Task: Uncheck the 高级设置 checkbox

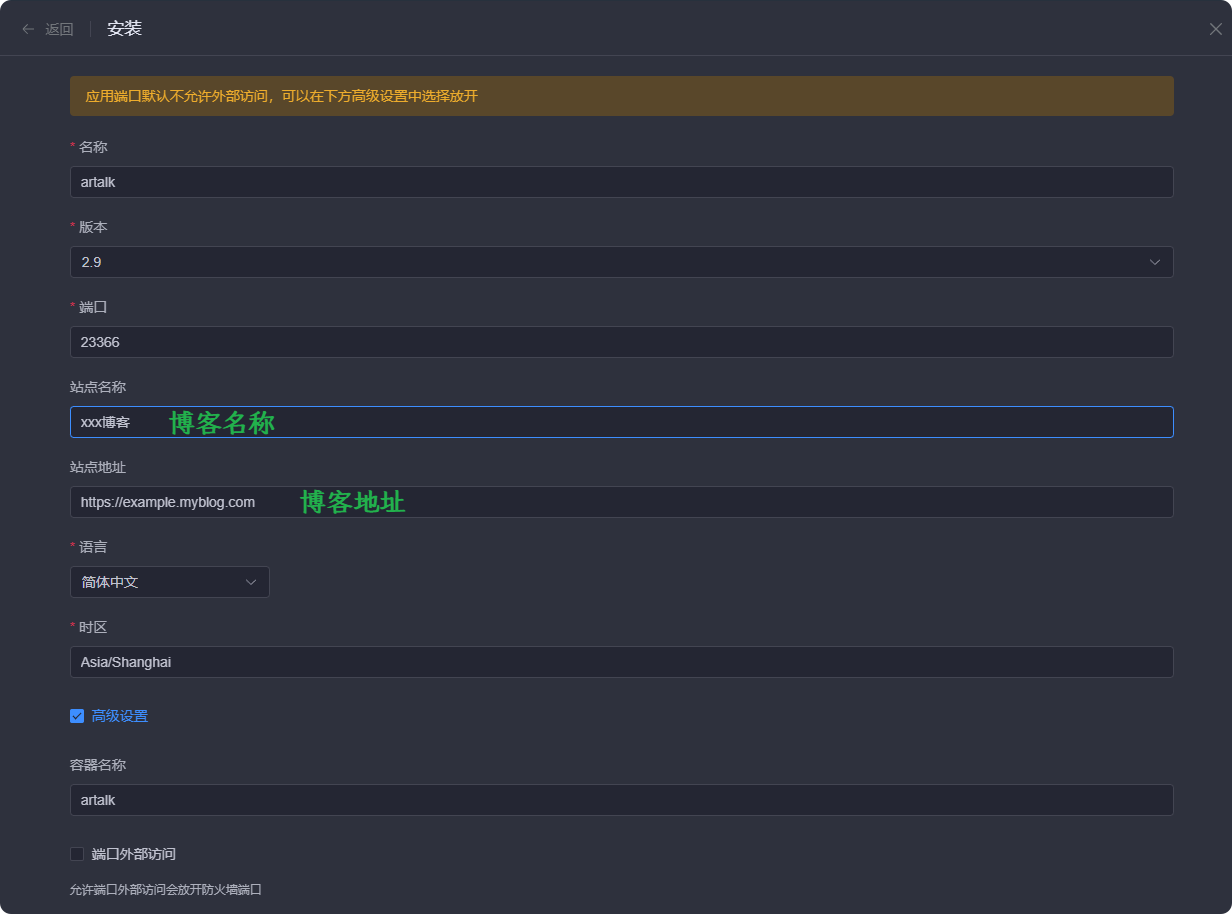Action: pos(77,716)
